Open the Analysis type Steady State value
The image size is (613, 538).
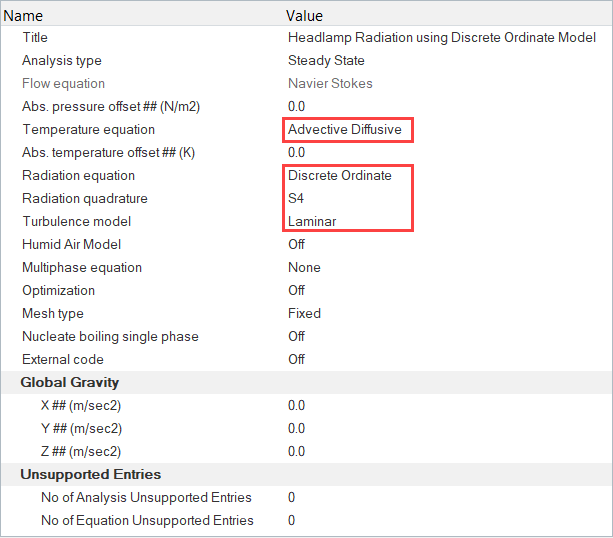(x=325, y=61)
